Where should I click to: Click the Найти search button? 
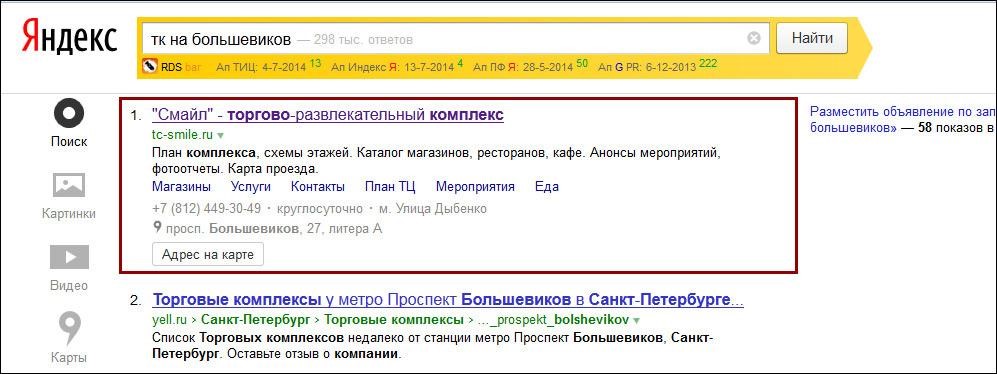tap(812, 38)
